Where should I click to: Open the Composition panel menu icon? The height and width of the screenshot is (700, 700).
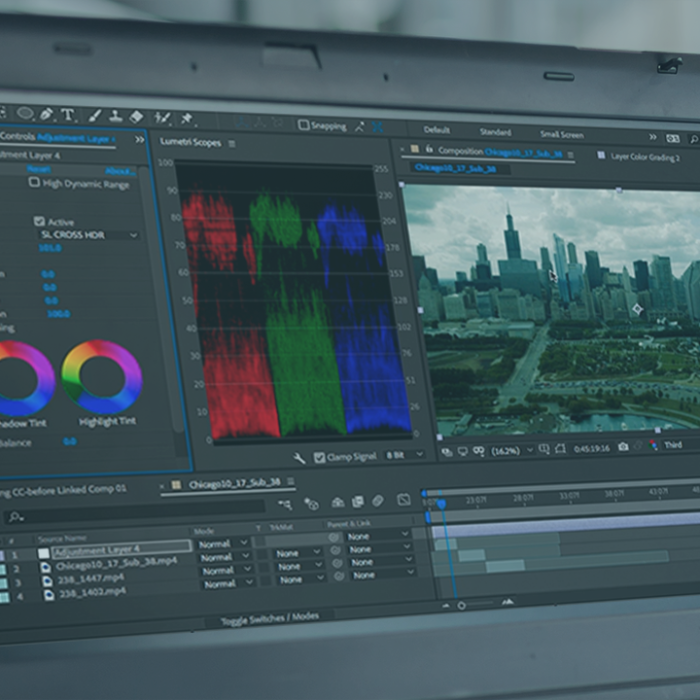[x=571, y=155]
